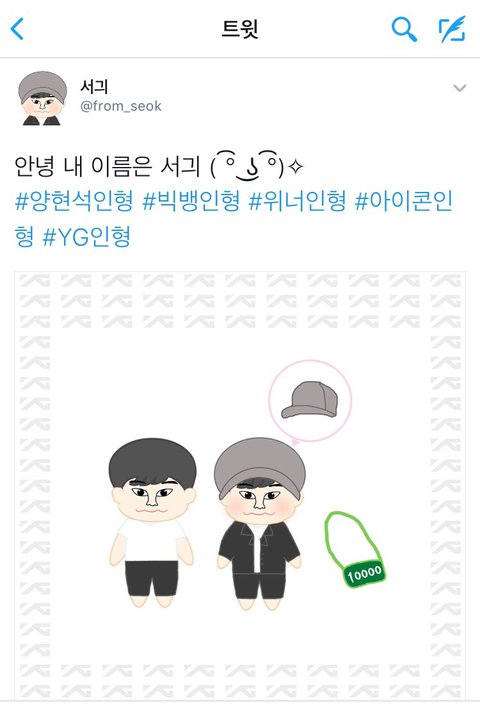Open search with the magnifier icon

pyautogui.click(x=404, y=29)
